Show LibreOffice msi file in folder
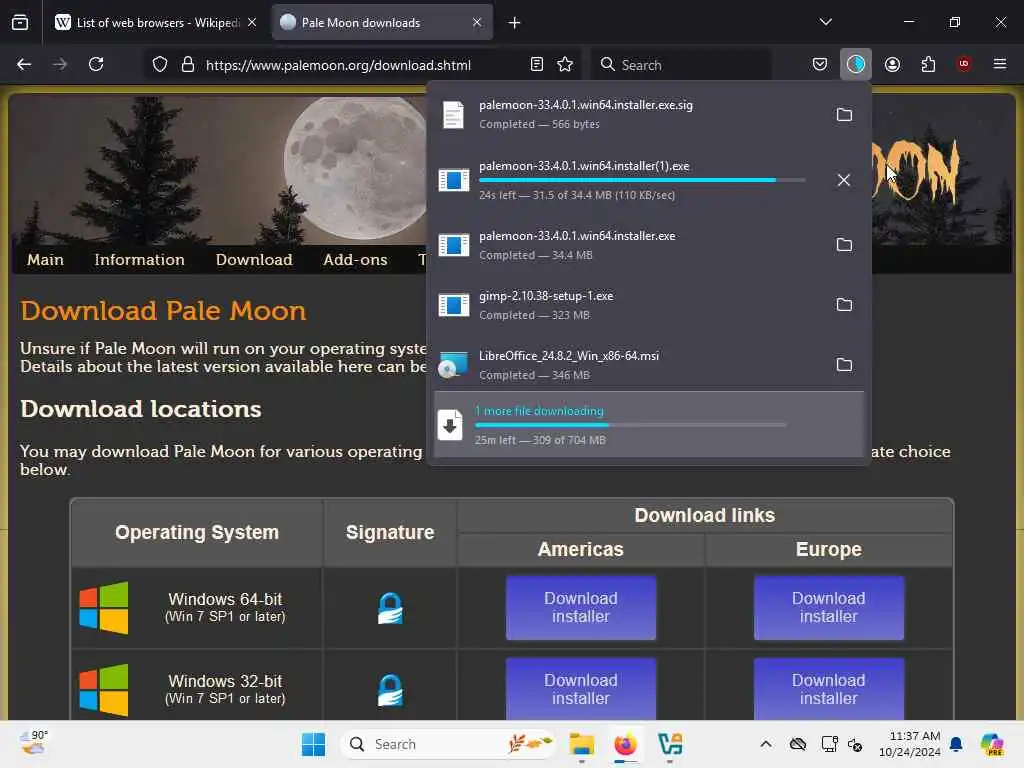The width and height of the screenshot is (1024, 768). point(844,365)
